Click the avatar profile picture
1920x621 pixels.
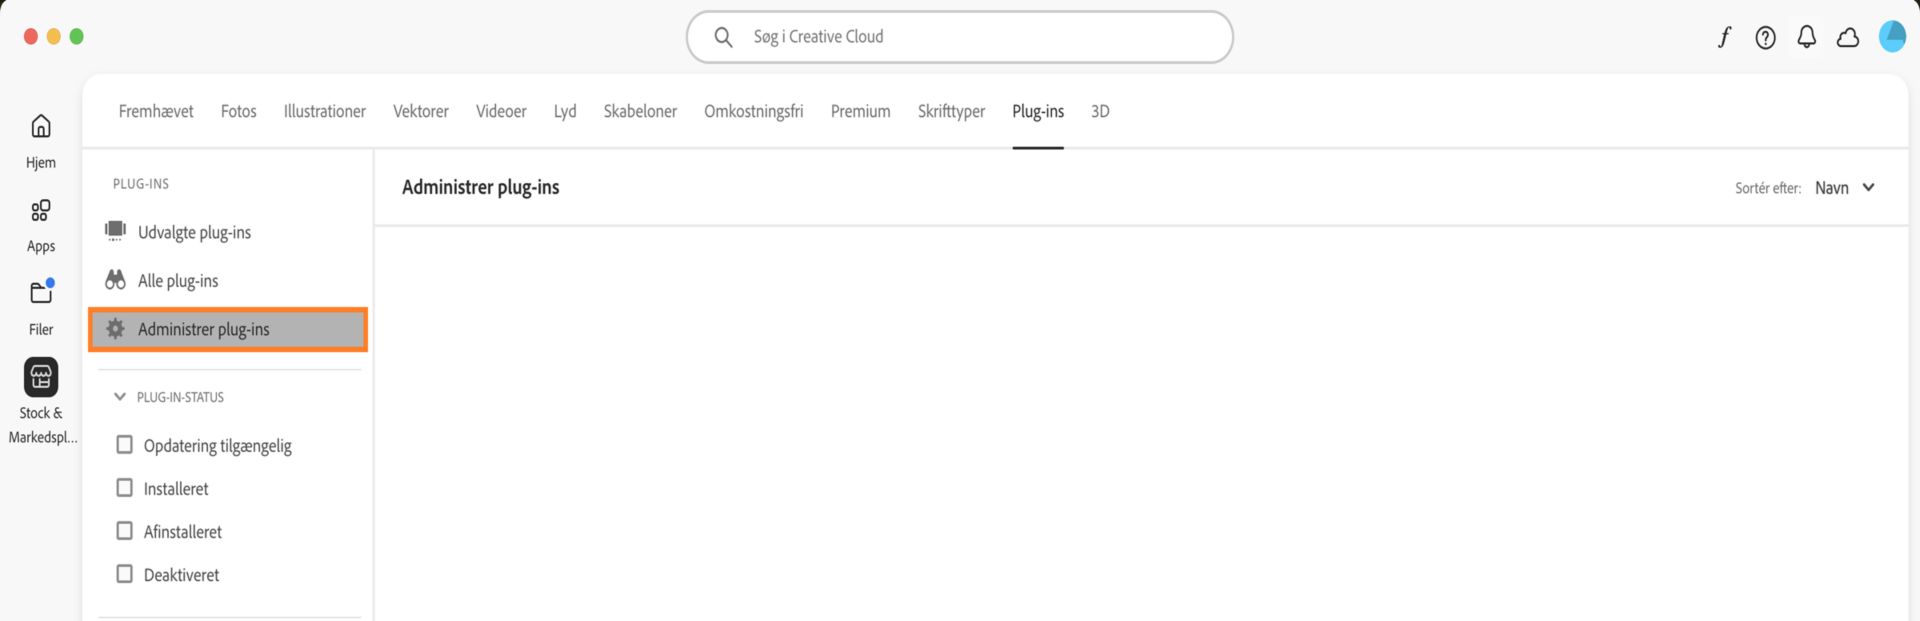(x=1893, y=36)
